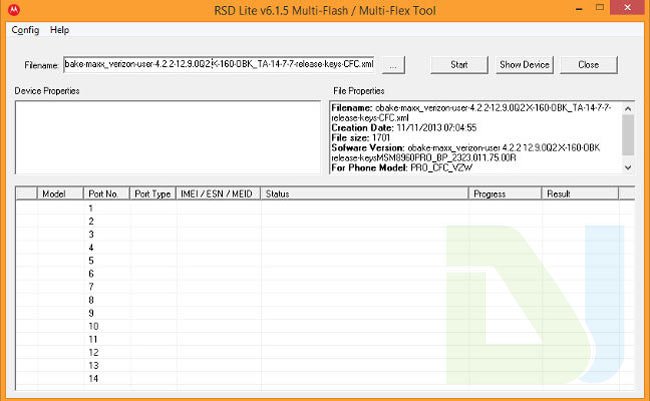
Task: Click the IMEI / ESN / MEID column header
Action: click(218, 194)
